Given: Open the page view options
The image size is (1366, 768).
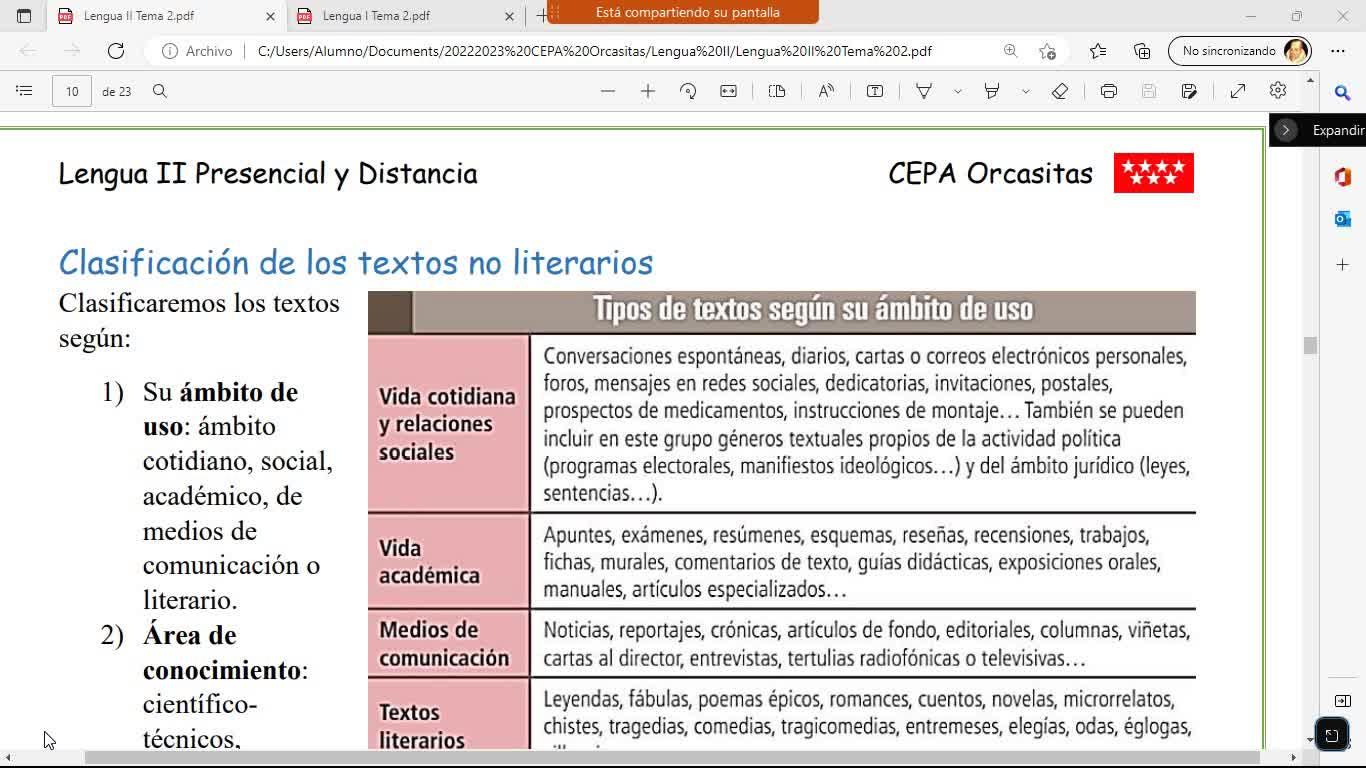Looking at the screenshot, I should point(777,91).
